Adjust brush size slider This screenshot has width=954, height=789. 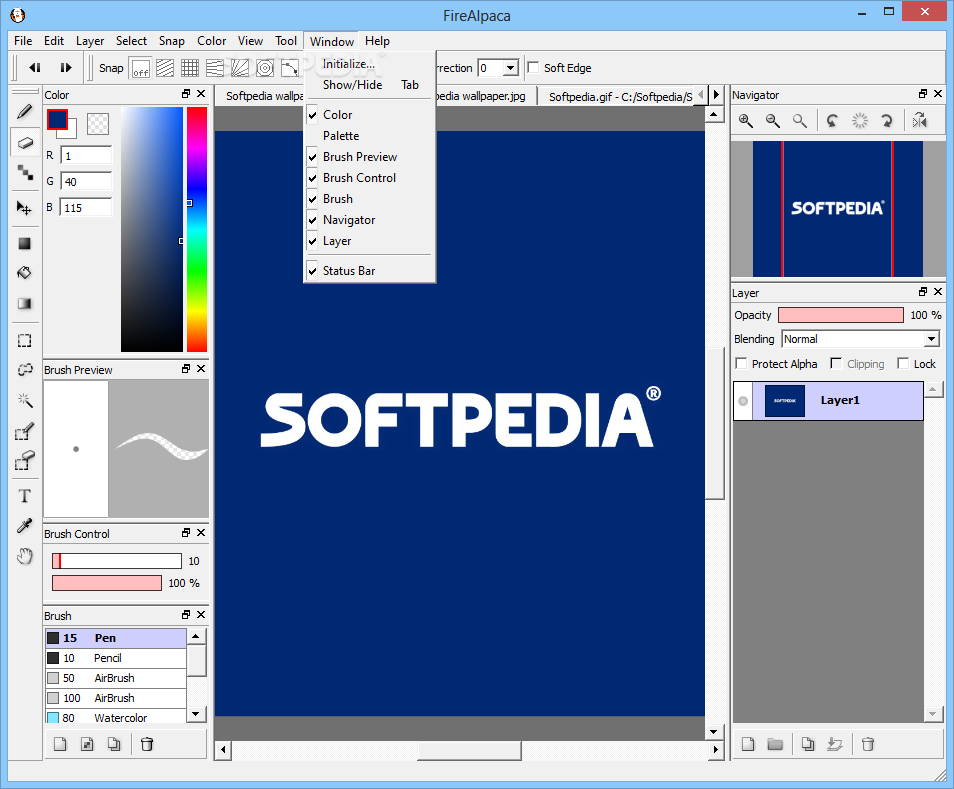pyautogui.click(x=117, y=561)
